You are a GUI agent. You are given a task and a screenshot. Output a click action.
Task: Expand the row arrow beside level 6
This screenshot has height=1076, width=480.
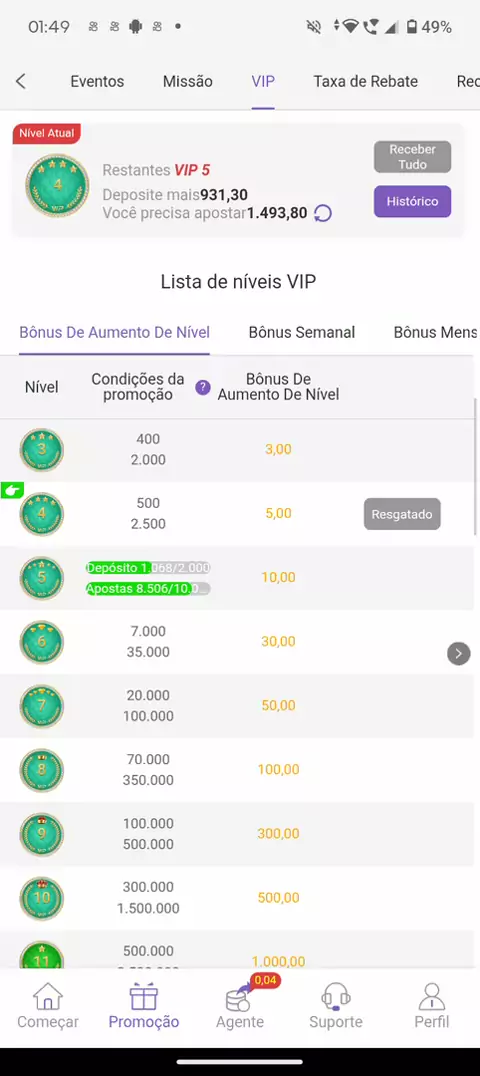pyautogui.click(x=459, y=653)
